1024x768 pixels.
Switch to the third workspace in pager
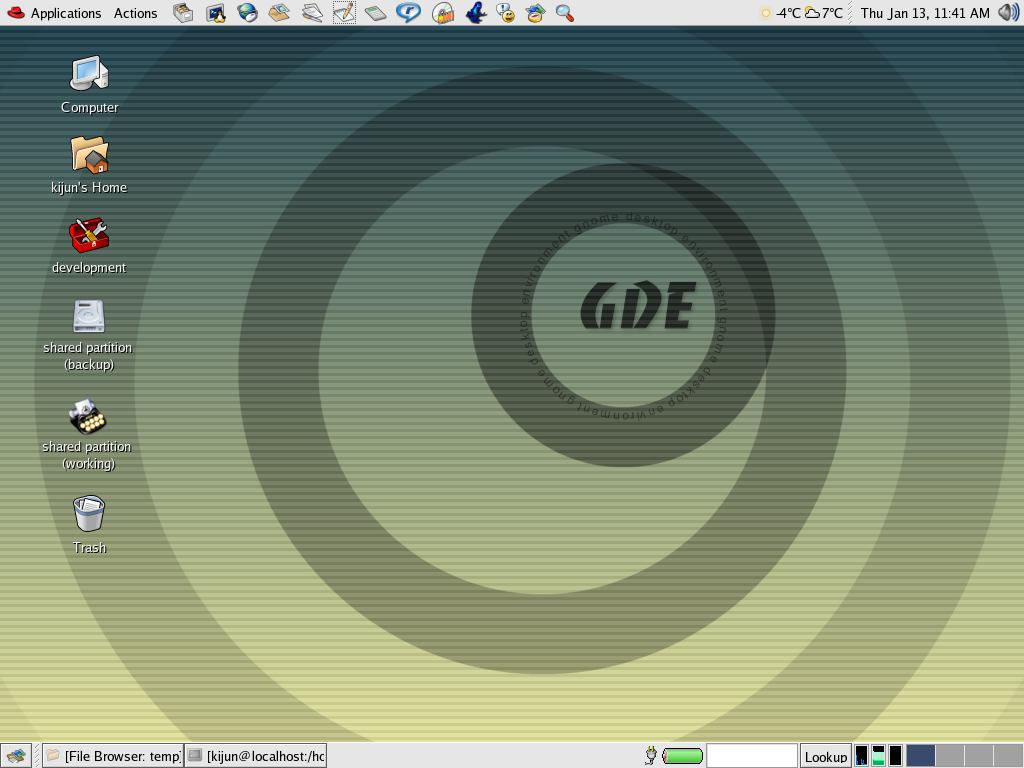[x=979, y=756]
